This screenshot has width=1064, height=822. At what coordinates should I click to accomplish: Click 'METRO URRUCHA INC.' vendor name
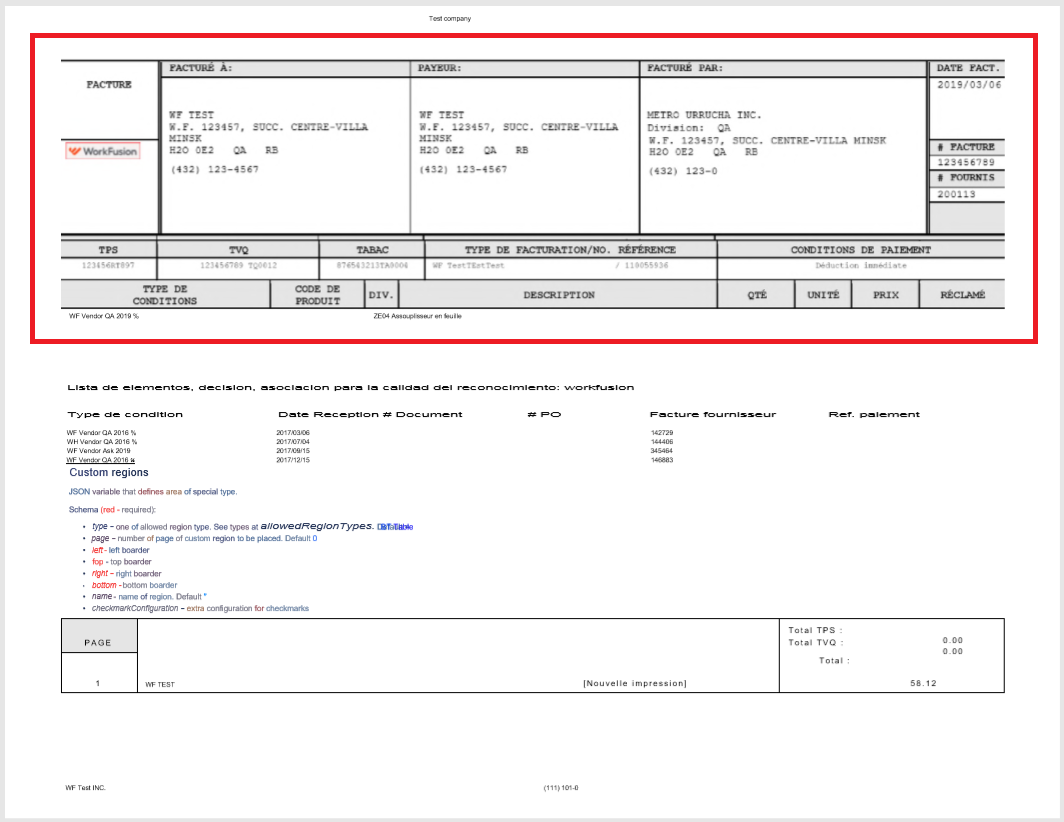[704, 115]
